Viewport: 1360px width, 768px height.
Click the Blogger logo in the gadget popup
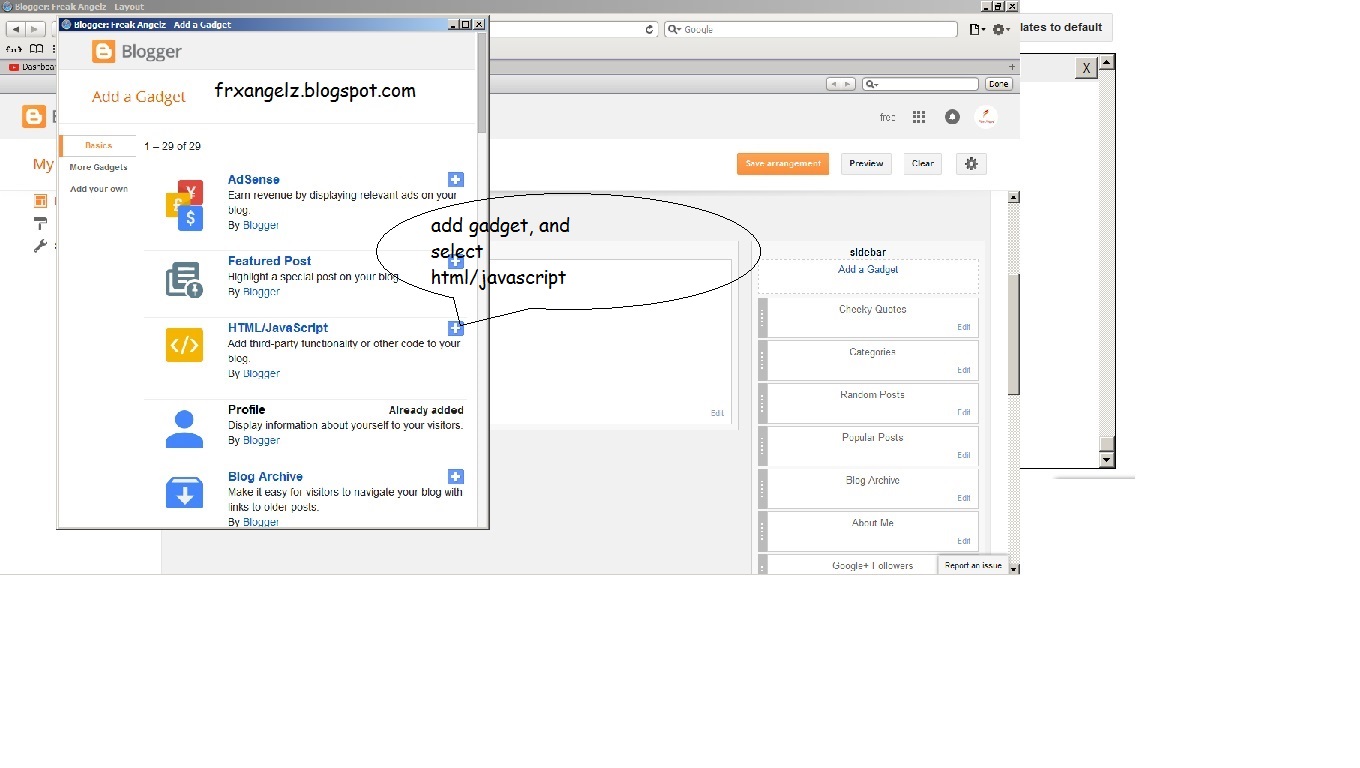click(x=137, y=51)
